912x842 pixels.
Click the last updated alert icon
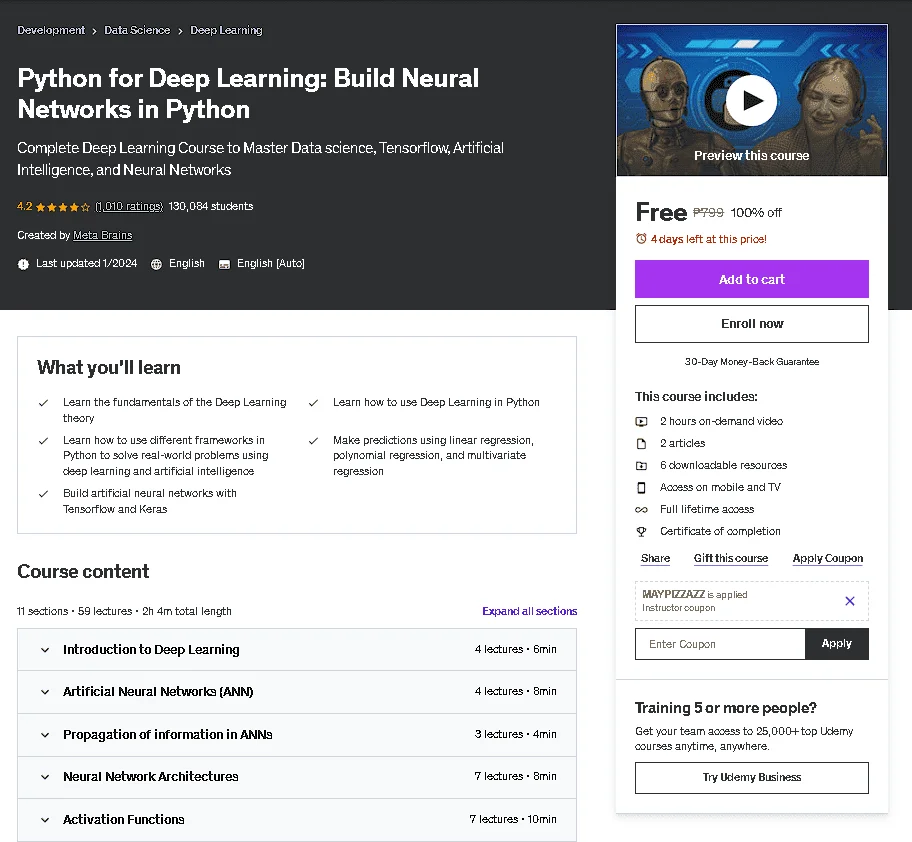tap(23, 264)
